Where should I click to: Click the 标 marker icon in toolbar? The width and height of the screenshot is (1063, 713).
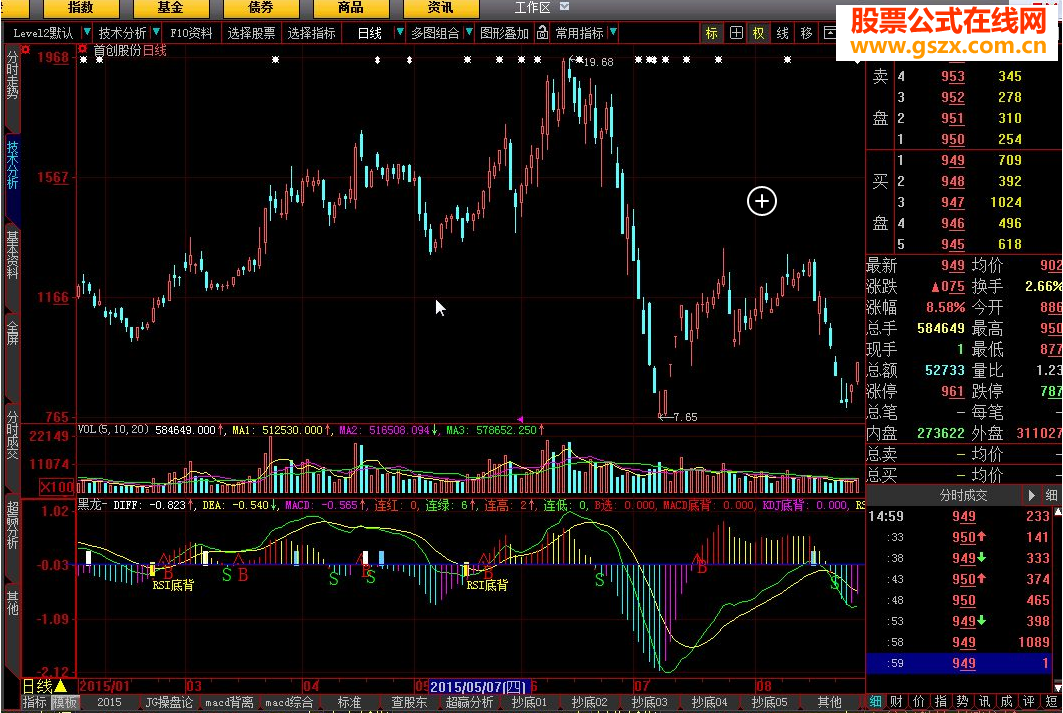(711, 33)
